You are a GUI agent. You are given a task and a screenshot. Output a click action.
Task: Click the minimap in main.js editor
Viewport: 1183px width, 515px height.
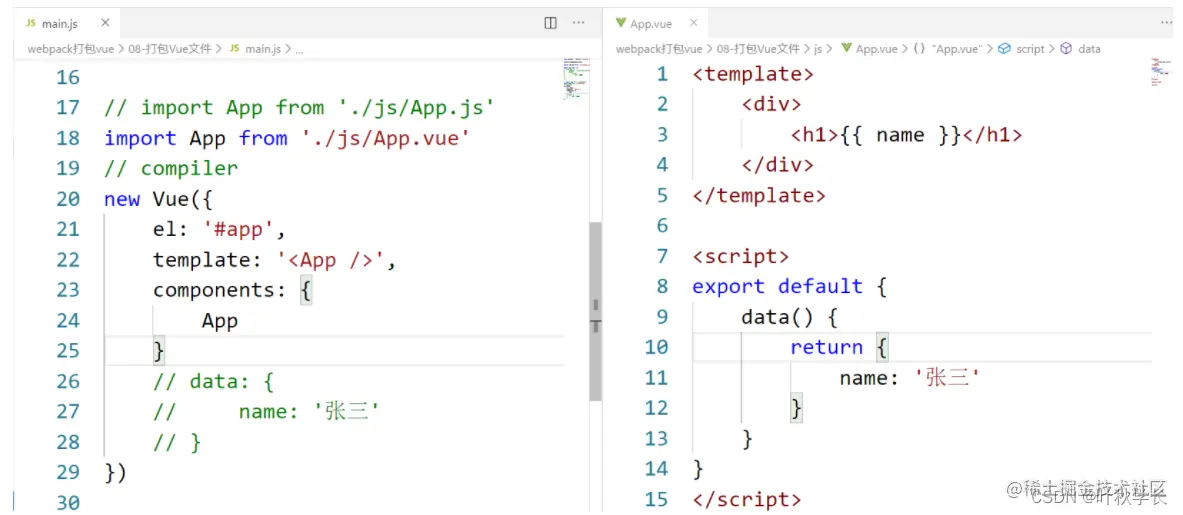[576, 78]
